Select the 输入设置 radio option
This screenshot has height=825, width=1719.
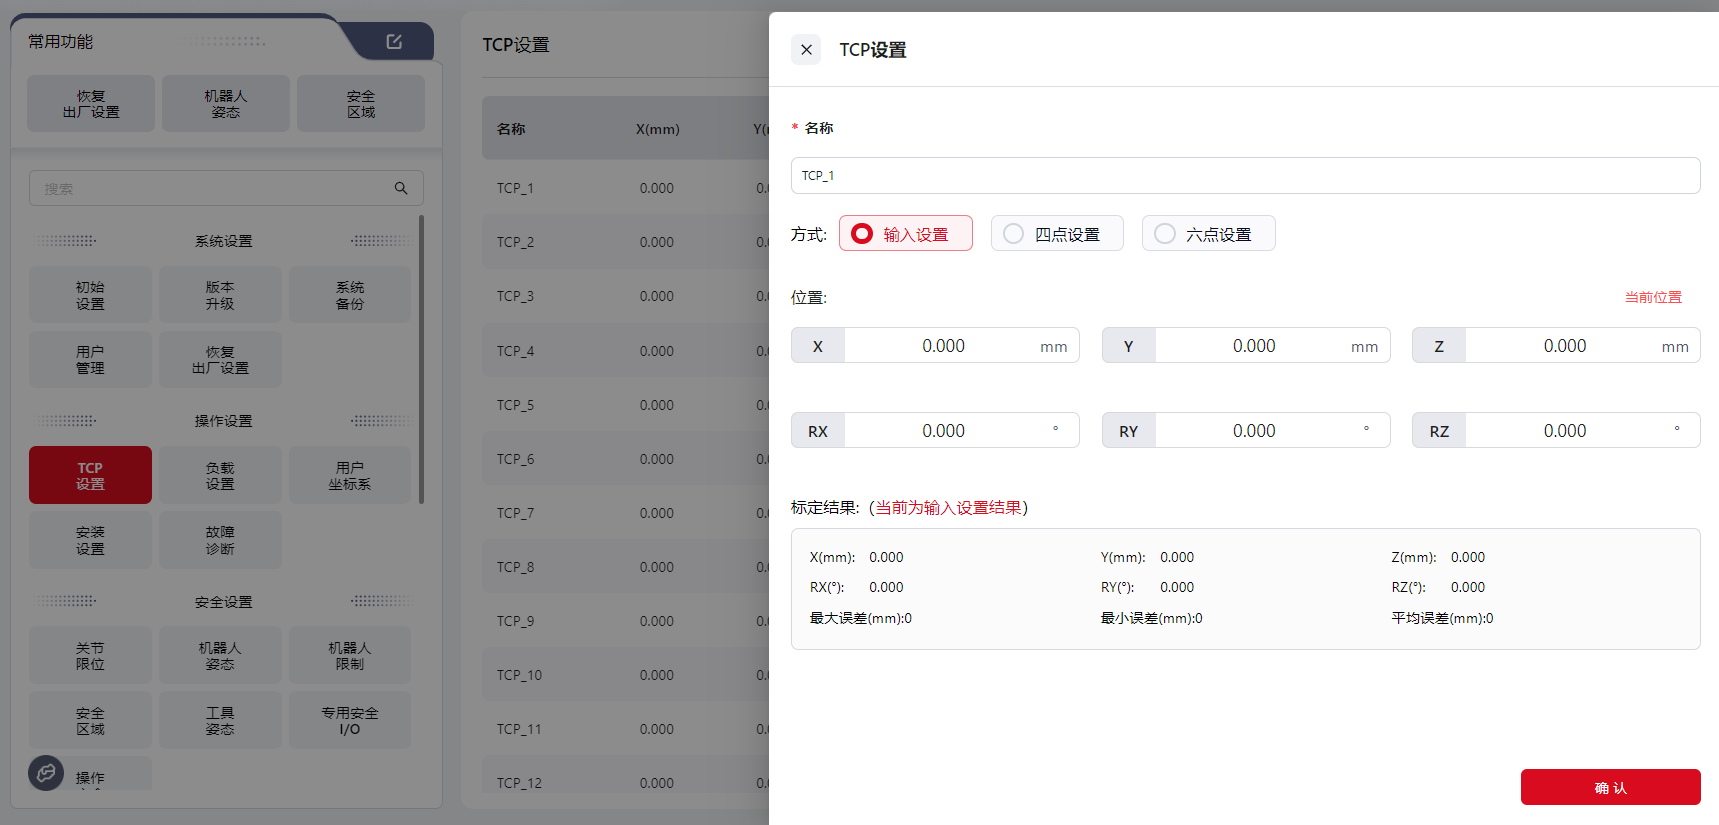tap(905, 234)
